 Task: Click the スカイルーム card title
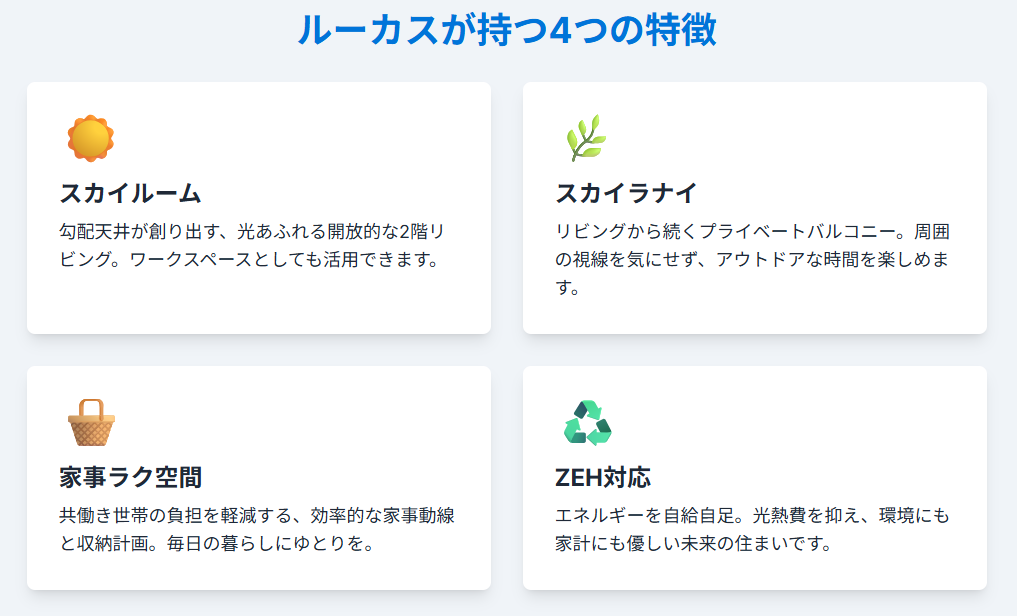131,193
